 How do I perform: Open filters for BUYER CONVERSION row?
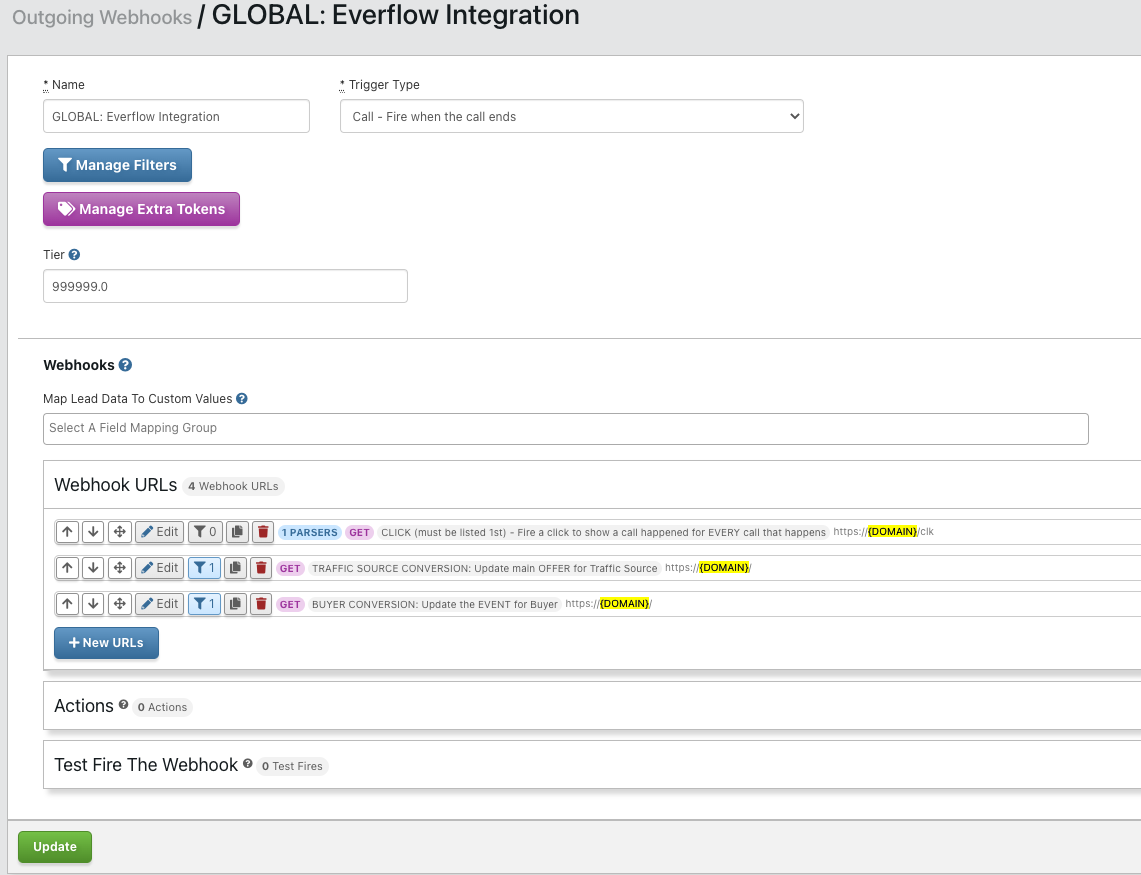(204, 604)
